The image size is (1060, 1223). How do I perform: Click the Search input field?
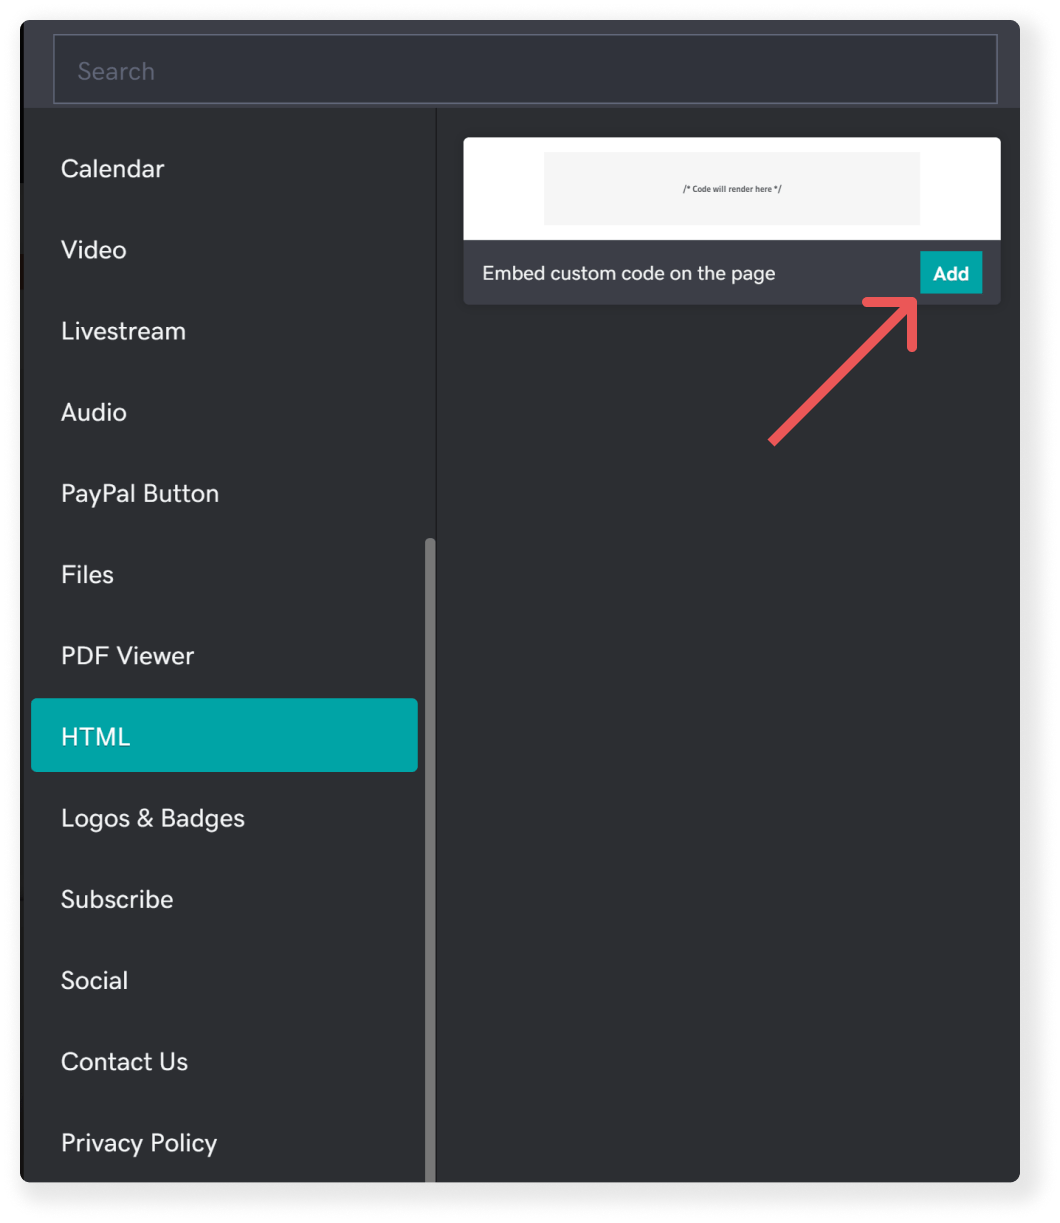pyautogui.click(x=525, y=67)
